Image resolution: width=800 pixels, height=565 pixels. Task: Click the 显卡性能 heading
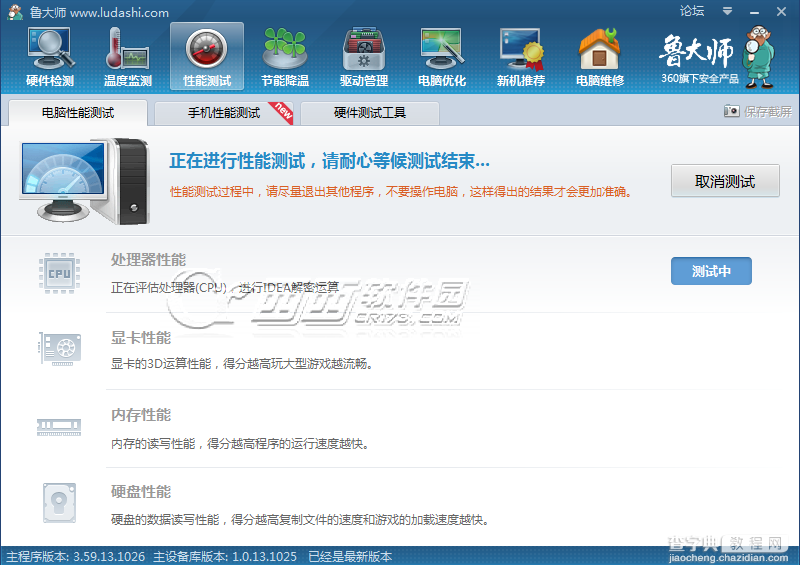click(x=141, y=337)
